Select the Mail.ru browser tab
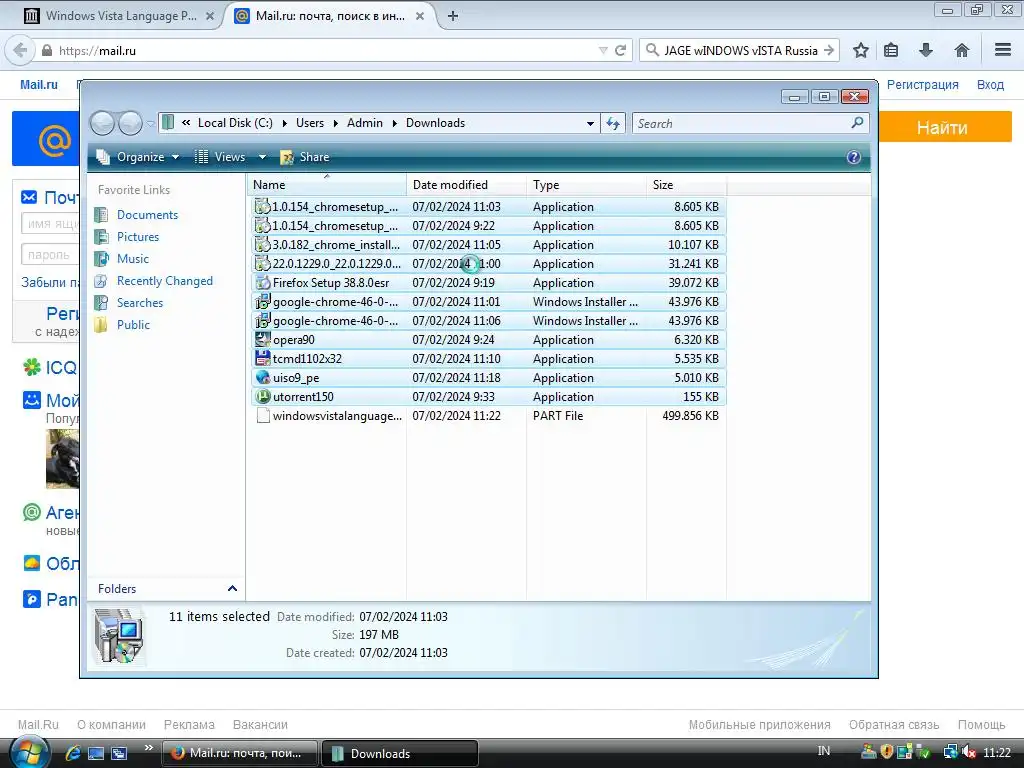1024x768 pixels. coord(330,16)
